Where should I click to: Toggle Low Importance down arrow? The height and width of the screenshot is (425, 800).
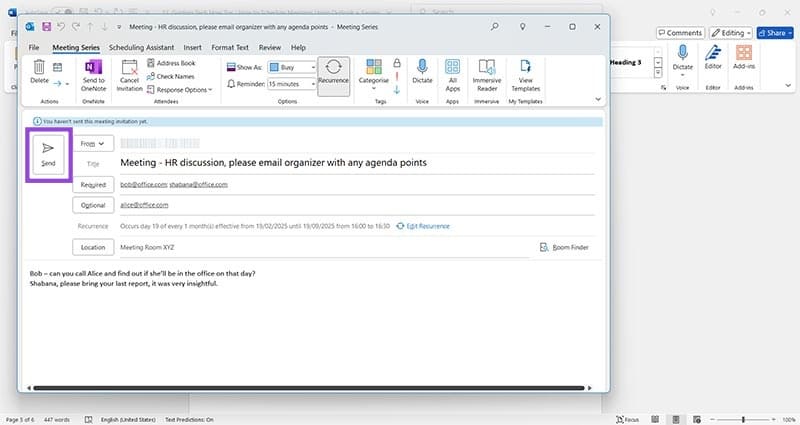[x=397, y=90]
